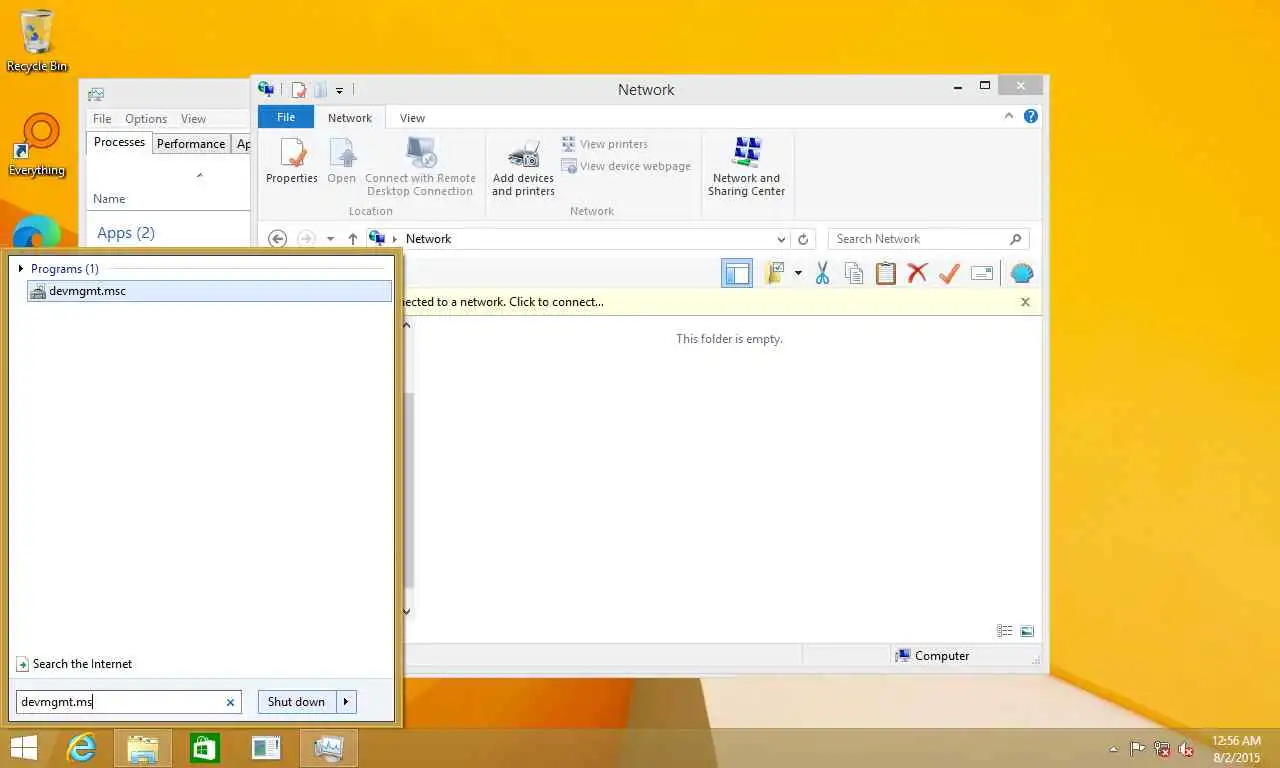Click the Rename toolbar icon
The width and height of the screenshot is (1280, 768).
[x=982, y=273]
